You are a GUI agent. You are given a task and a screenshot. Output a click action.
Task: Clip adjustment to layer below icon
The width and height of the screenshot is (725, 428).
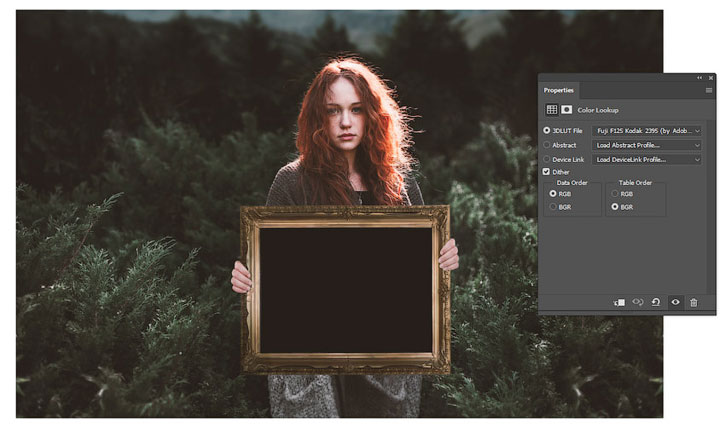point(619,302)
